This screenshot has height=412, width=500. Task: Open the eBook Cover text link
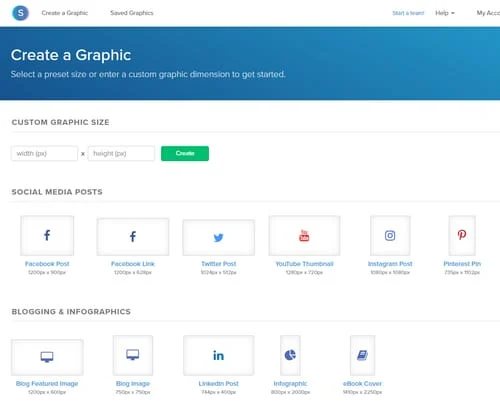(362, 383)
